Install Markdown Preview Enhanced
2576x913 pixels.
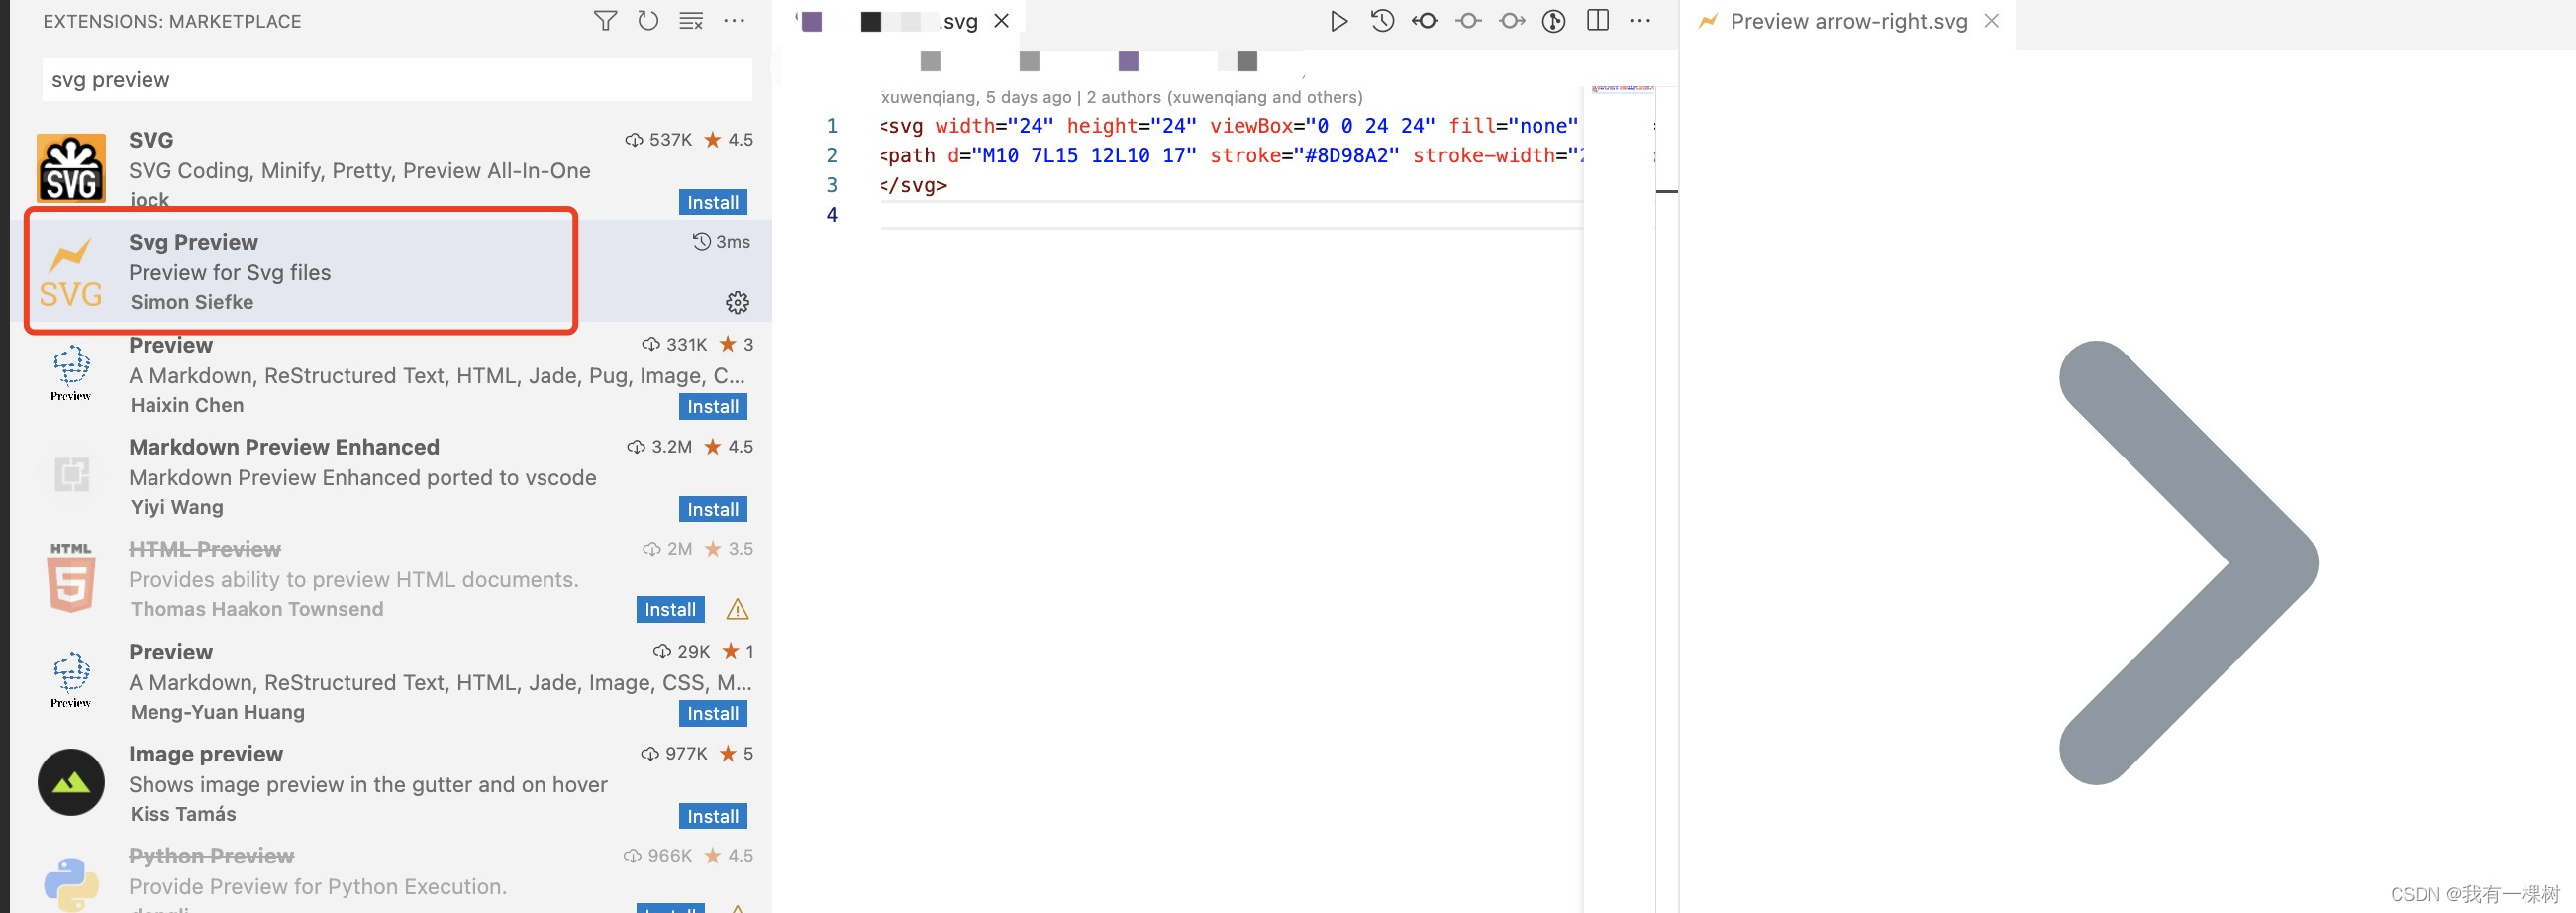[713, 509]
